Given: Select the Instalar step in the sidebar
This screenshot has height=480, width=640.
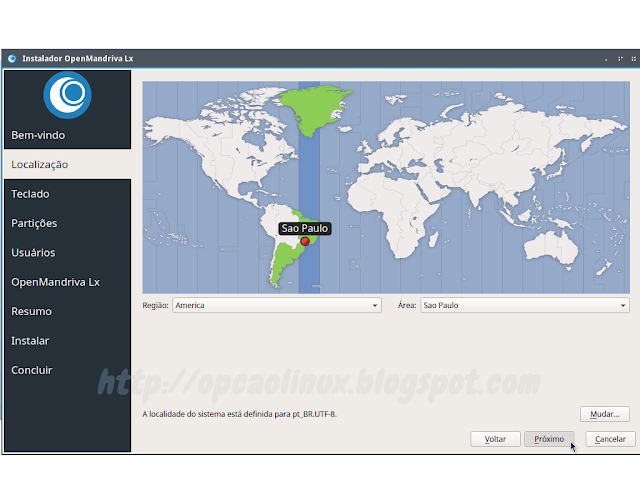Looking at the screenshot, I should pos(30,341).
